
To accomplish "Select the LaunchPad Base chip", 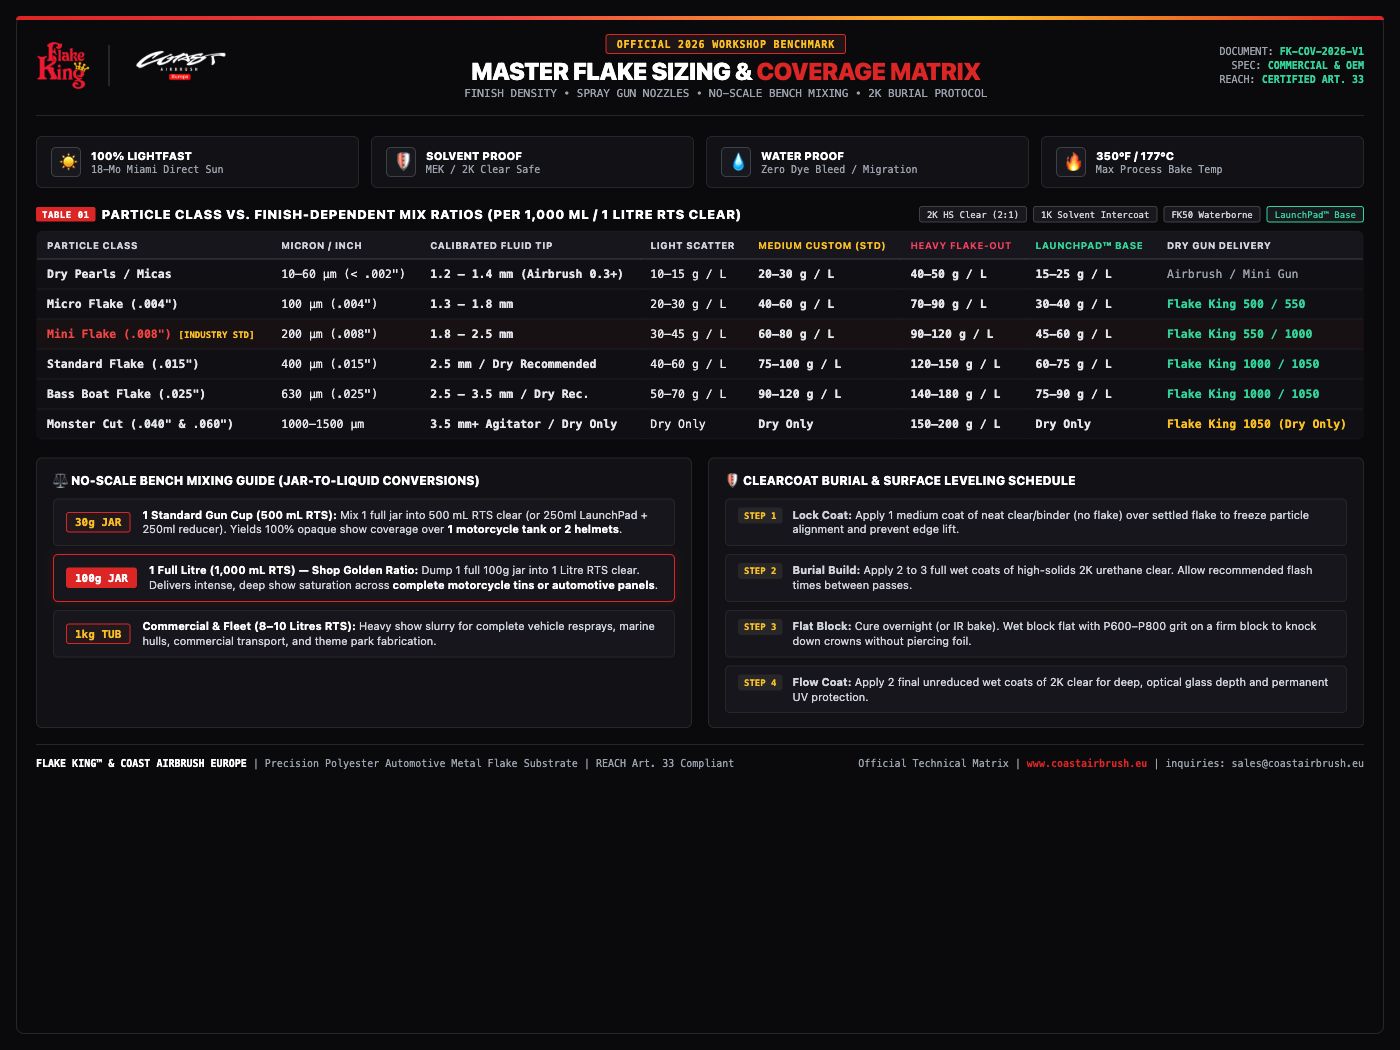I will (x=1315, y=215).
